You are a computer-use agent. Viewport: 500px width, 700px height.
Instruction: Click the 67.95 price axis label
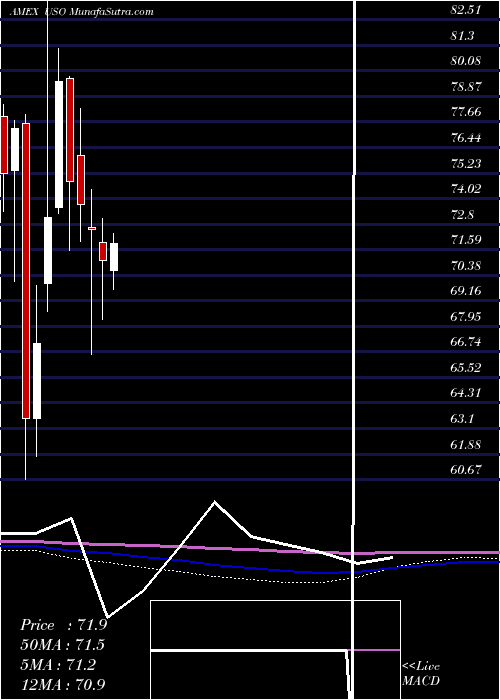(x=466, y=317)
